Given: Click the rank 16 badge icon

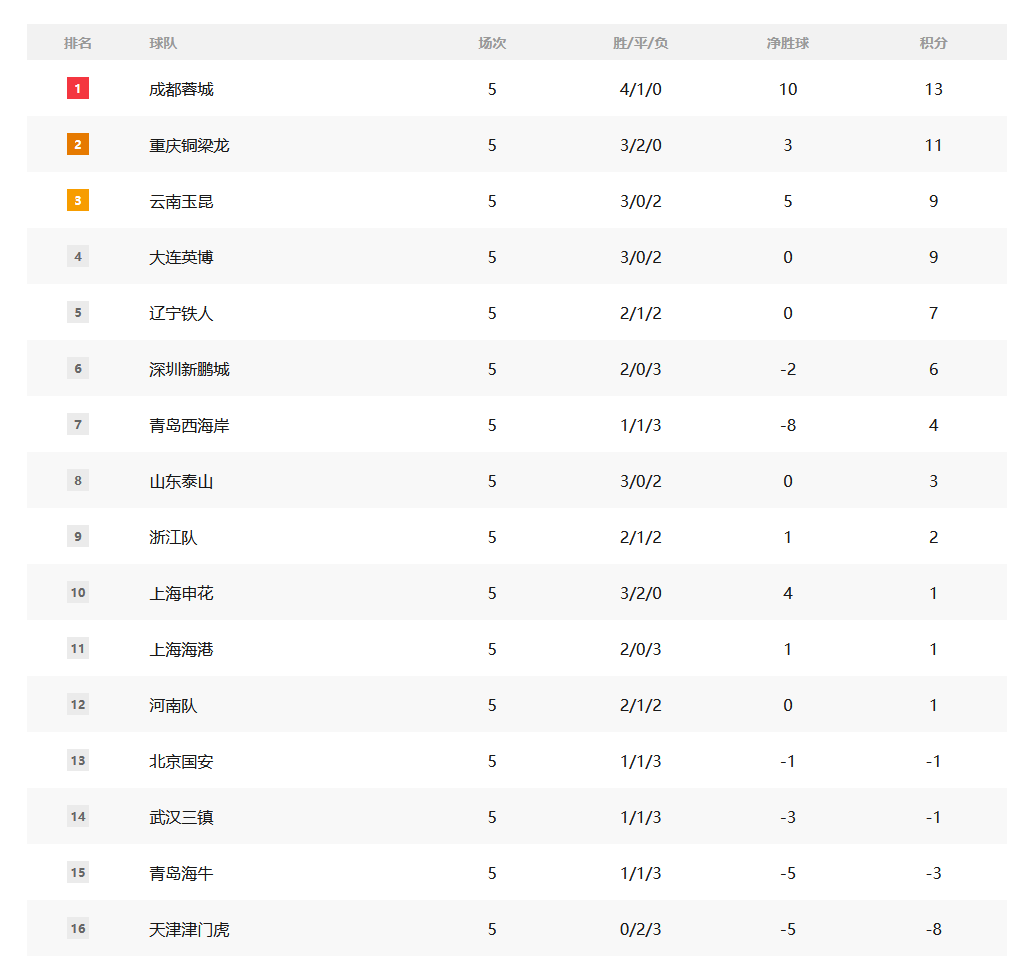Looking at the screenshot, I should [x=78, y=929].
